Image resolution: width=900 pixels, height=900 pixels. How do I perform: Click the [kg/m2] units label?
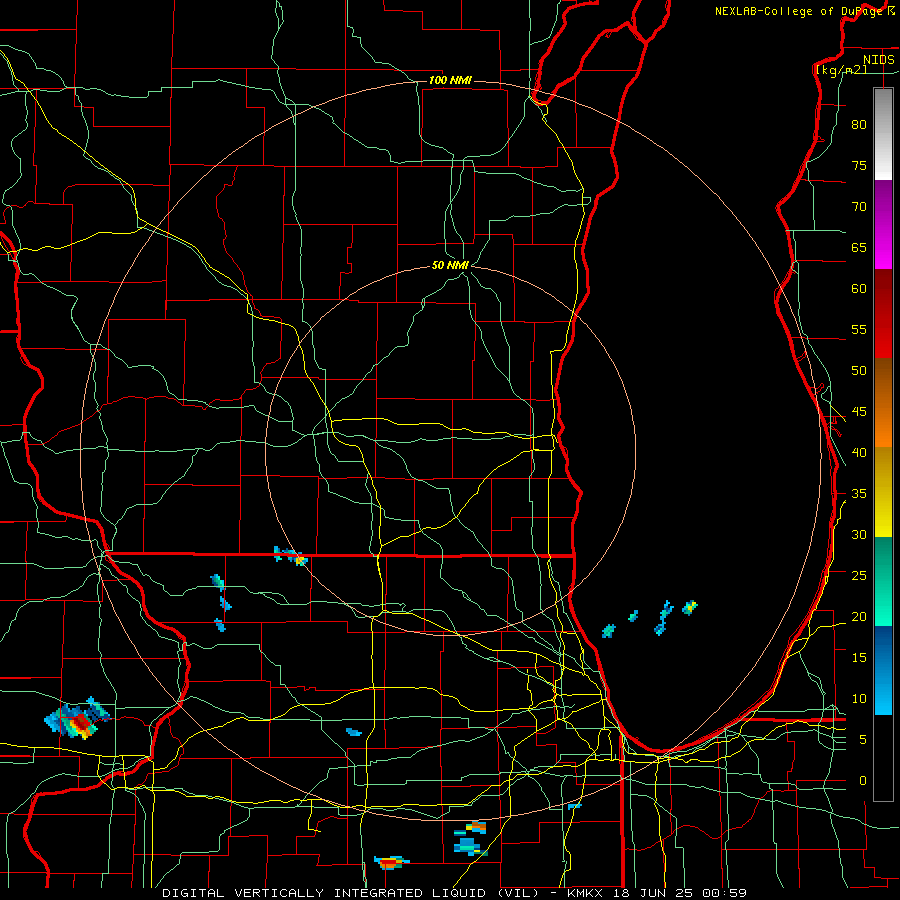click(x=841, y=70)
